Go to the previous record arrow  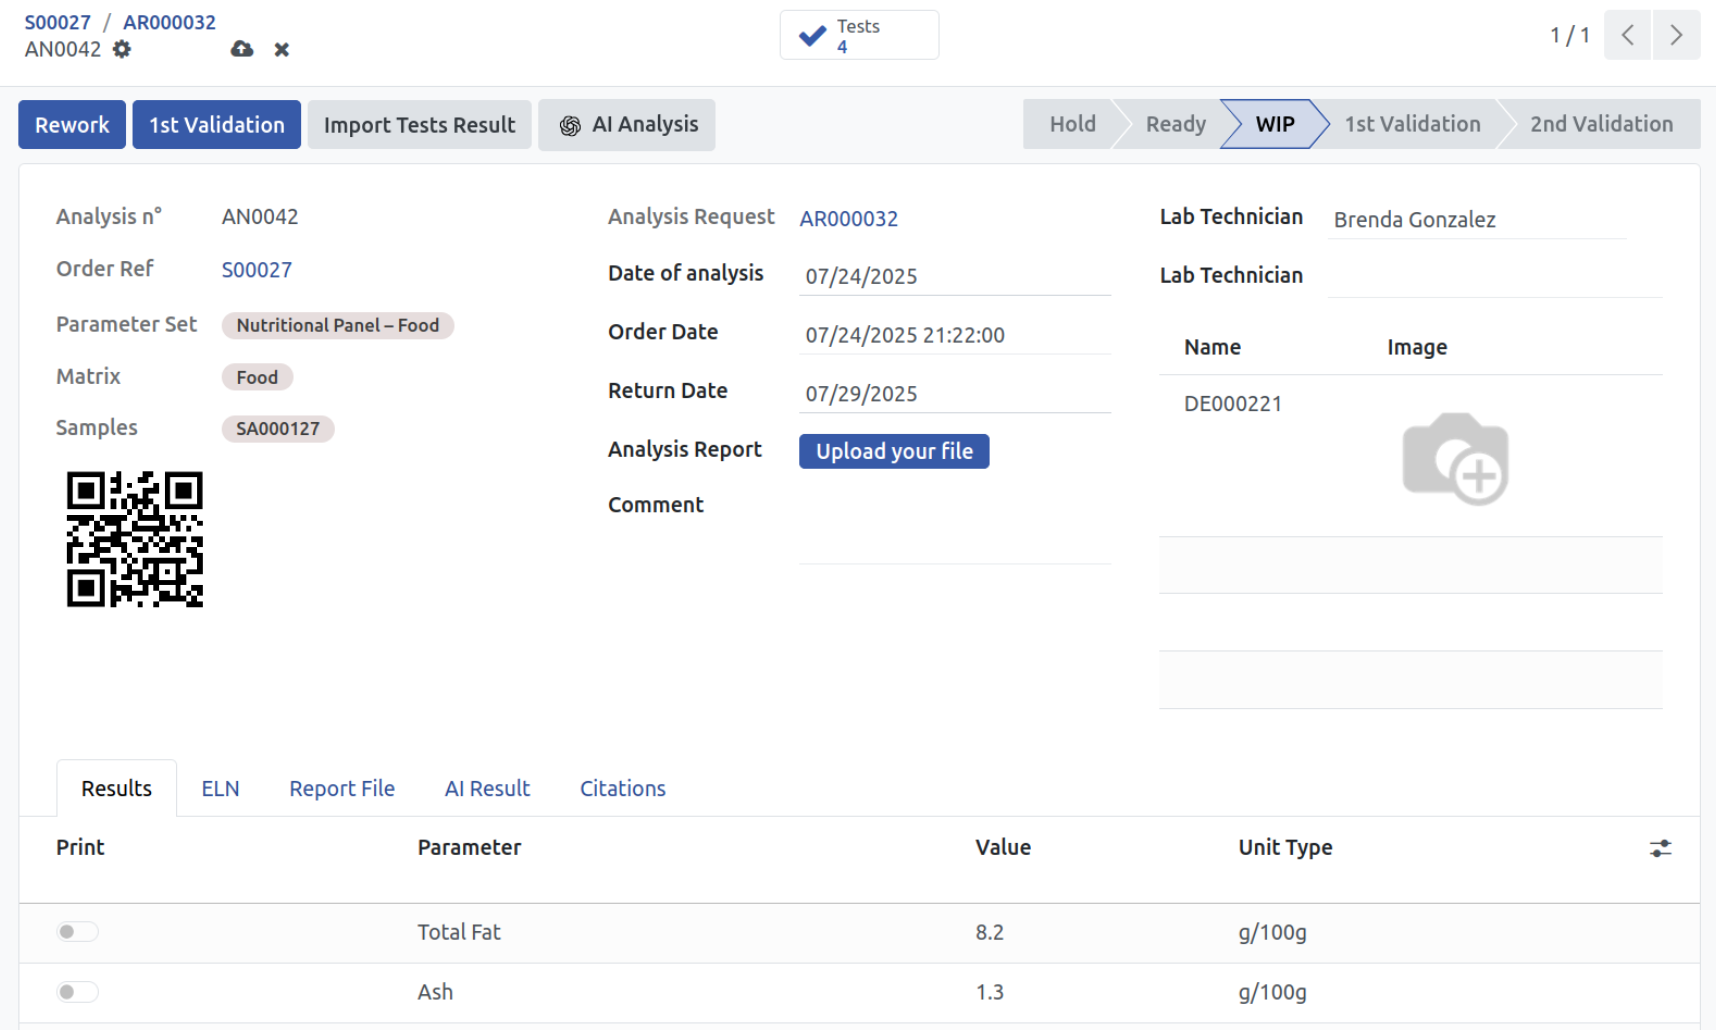(1627, 35)
